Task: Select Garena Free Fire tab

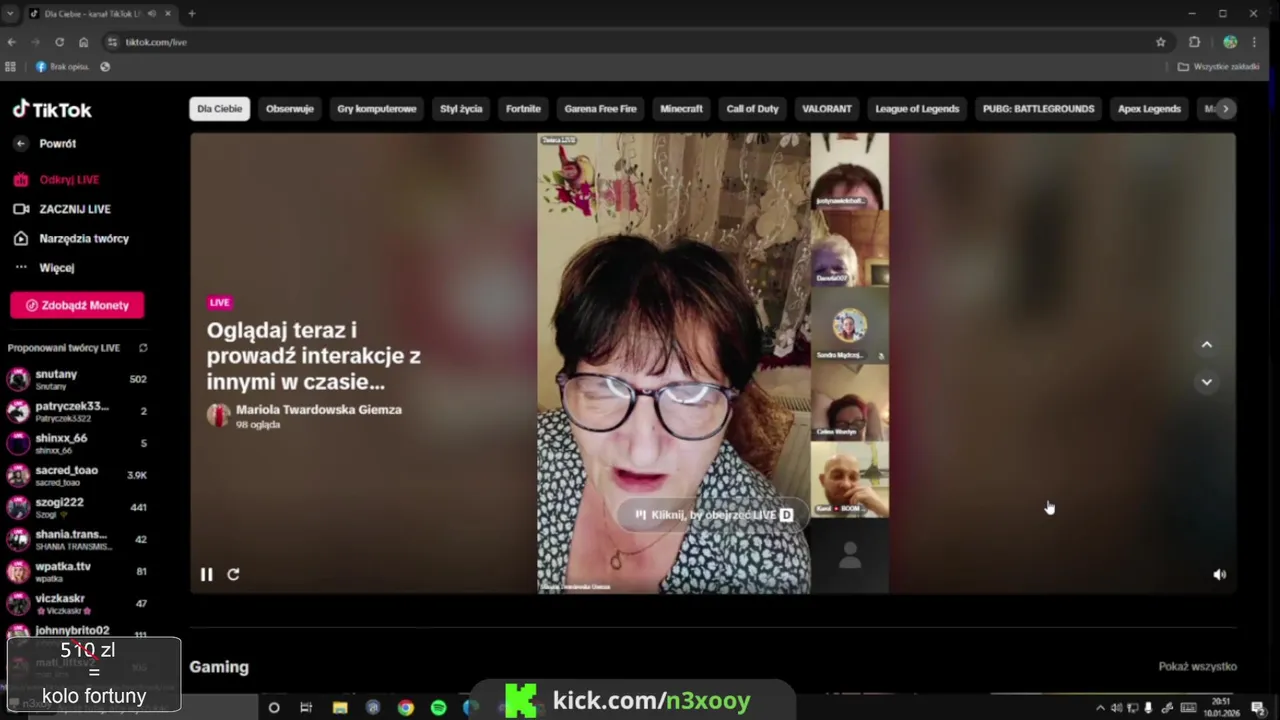Action: (x=600, y=109)
